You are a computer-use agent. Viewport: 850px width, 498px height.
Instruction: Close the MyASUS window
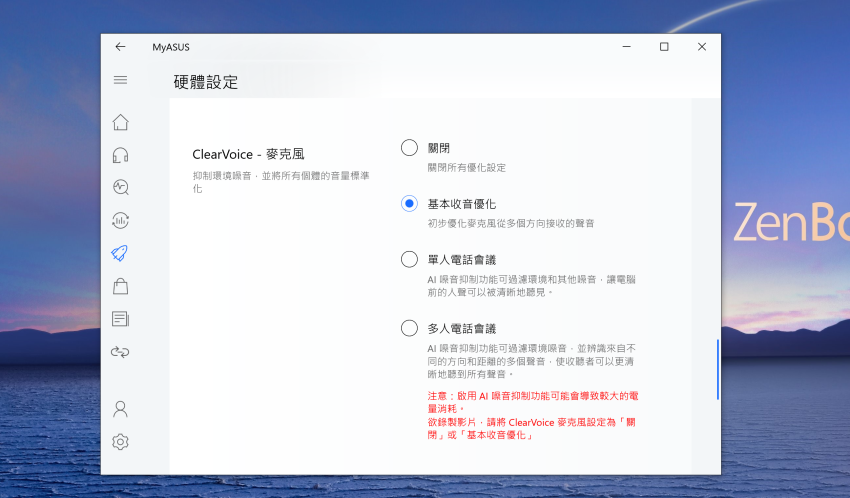[702, 47]
